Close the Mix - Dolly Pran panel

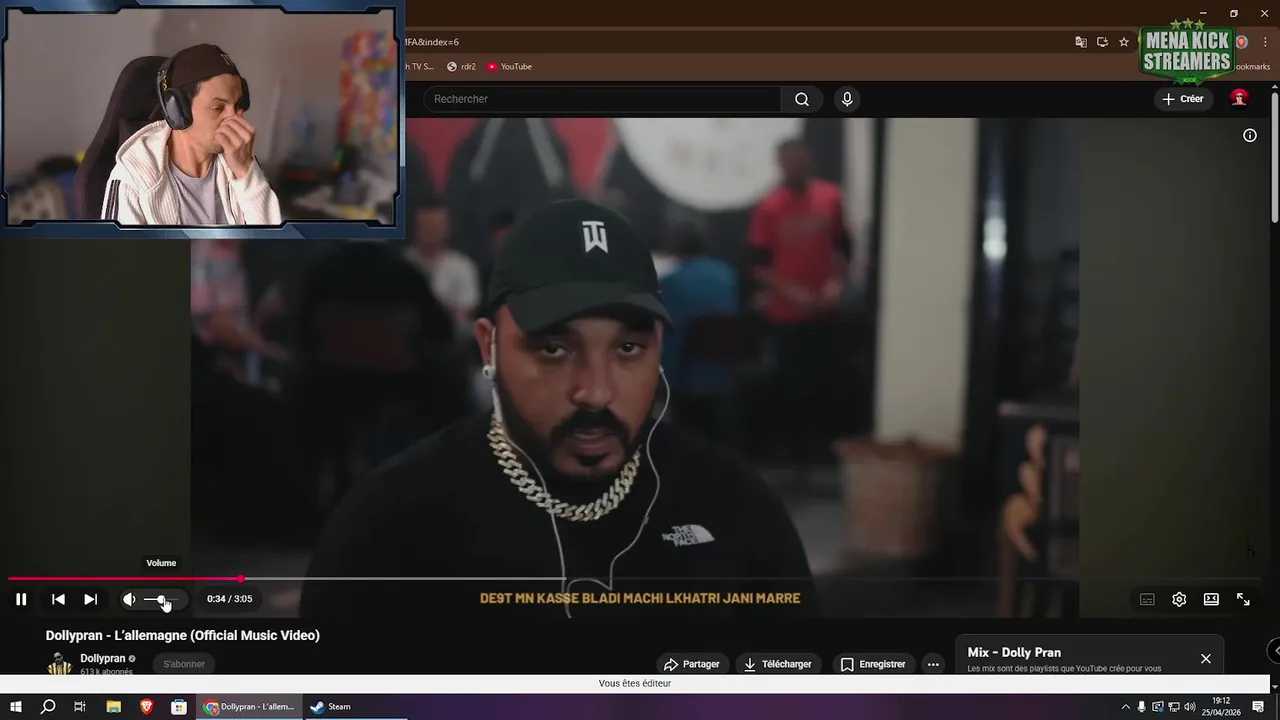point(1206,658)
